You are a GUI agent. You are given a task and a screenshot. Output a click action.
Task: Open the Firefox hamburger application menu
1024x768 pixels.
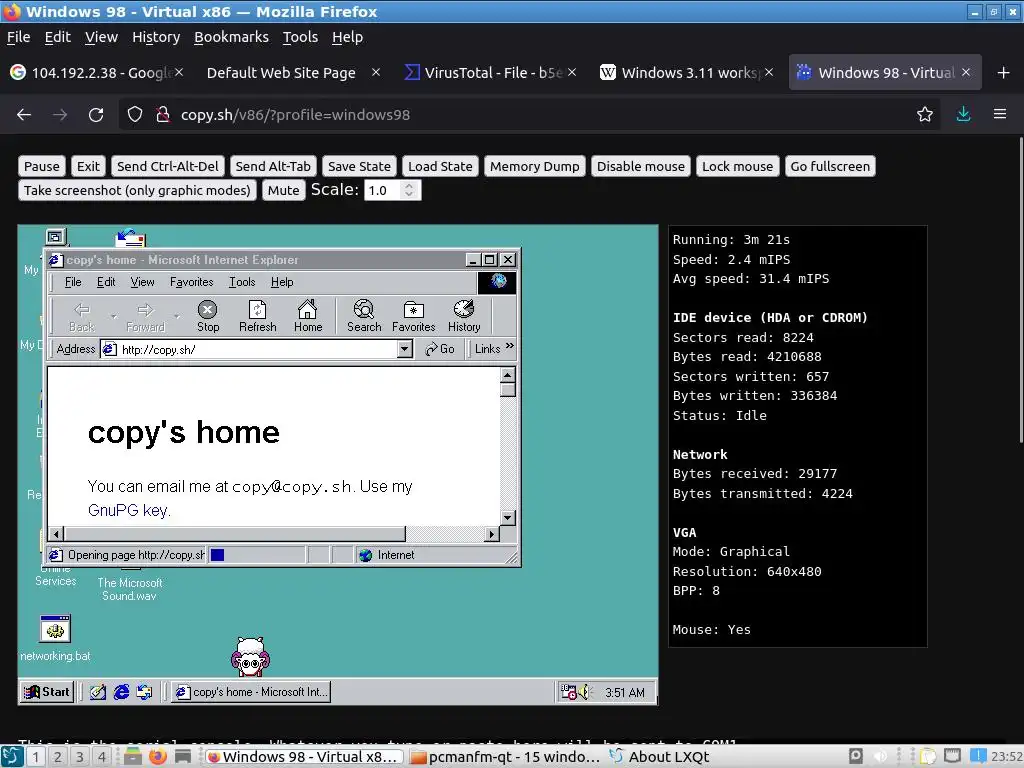pyautogui.click(x=1000, y=115)
